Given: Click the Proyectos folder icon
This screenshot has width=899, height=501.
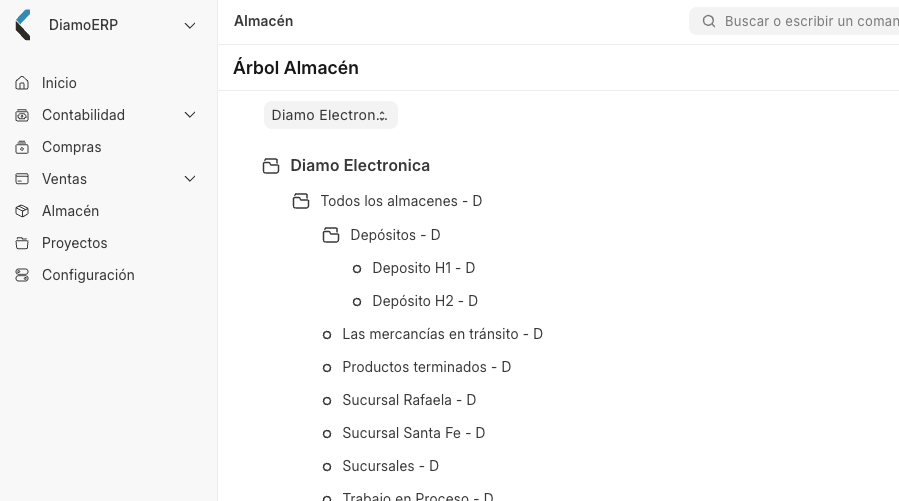Looking at the screenshot, I should pyautogui.click(x=22, y=243).
